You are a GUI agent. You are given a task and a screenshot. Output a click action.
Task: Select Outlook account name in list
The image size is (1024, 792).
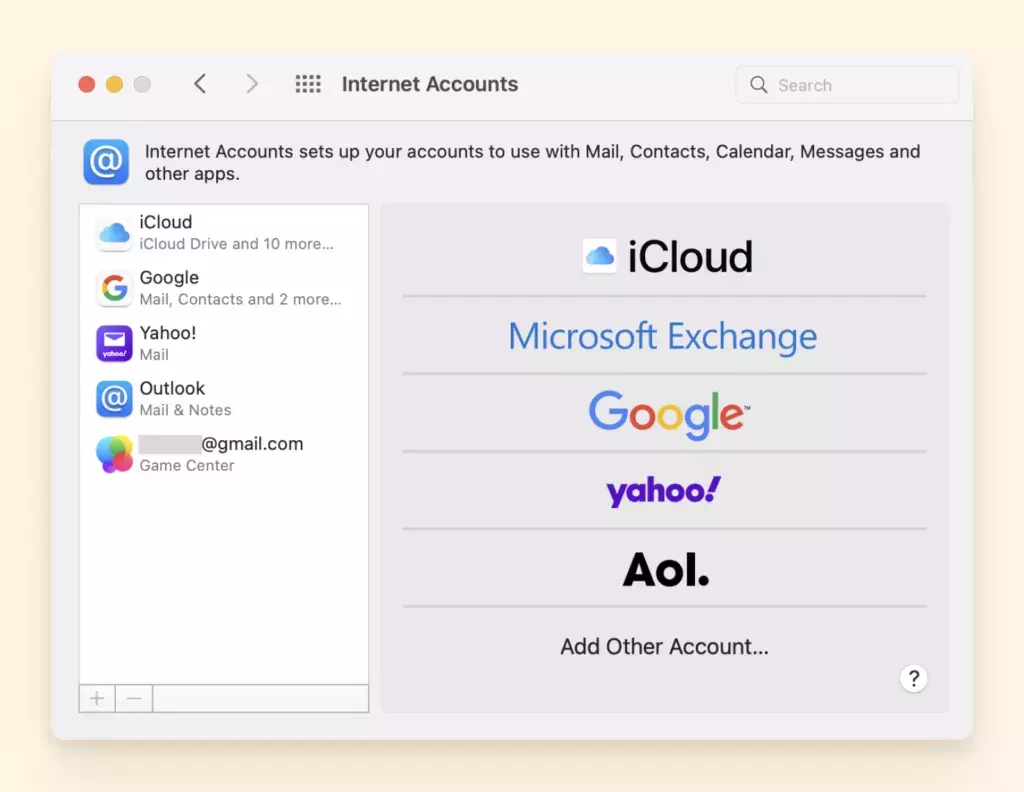click(x=172, y=388)
